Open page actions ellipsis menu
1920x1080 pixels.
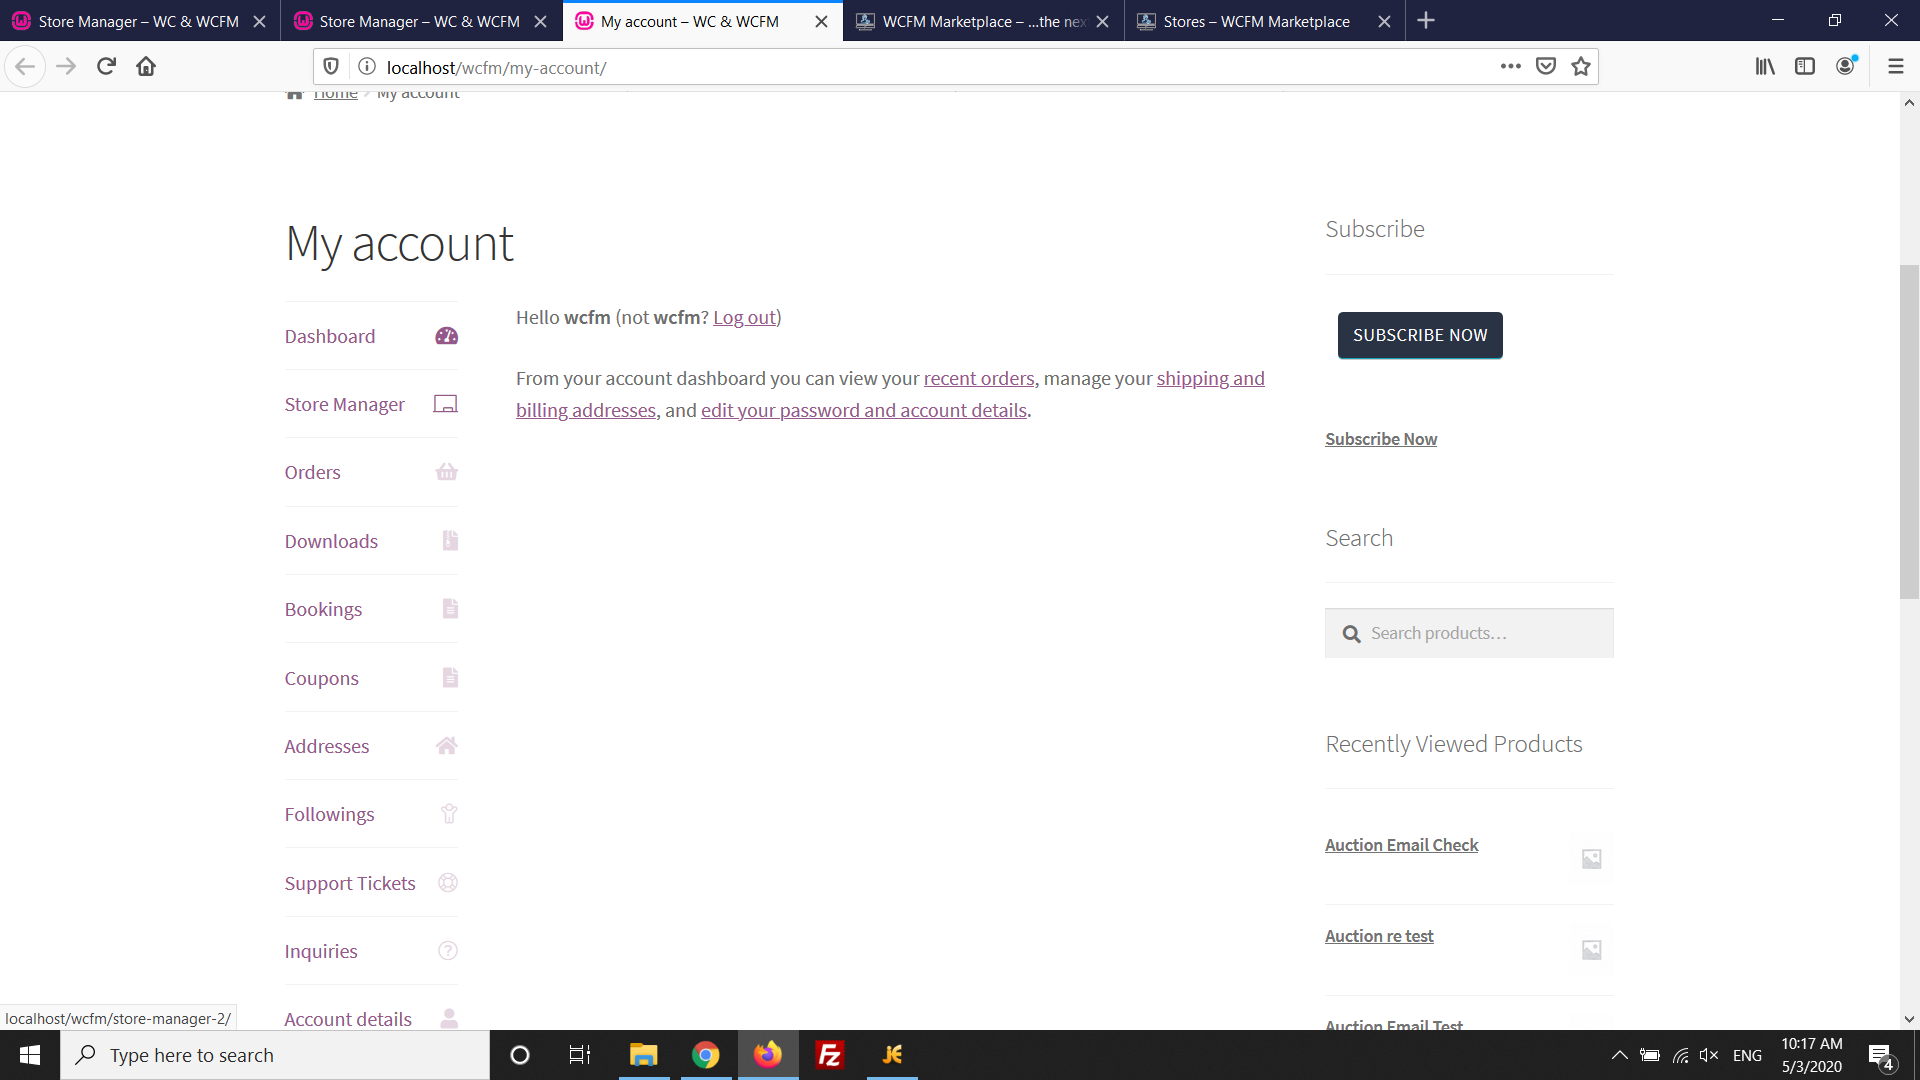(1511, 67)
